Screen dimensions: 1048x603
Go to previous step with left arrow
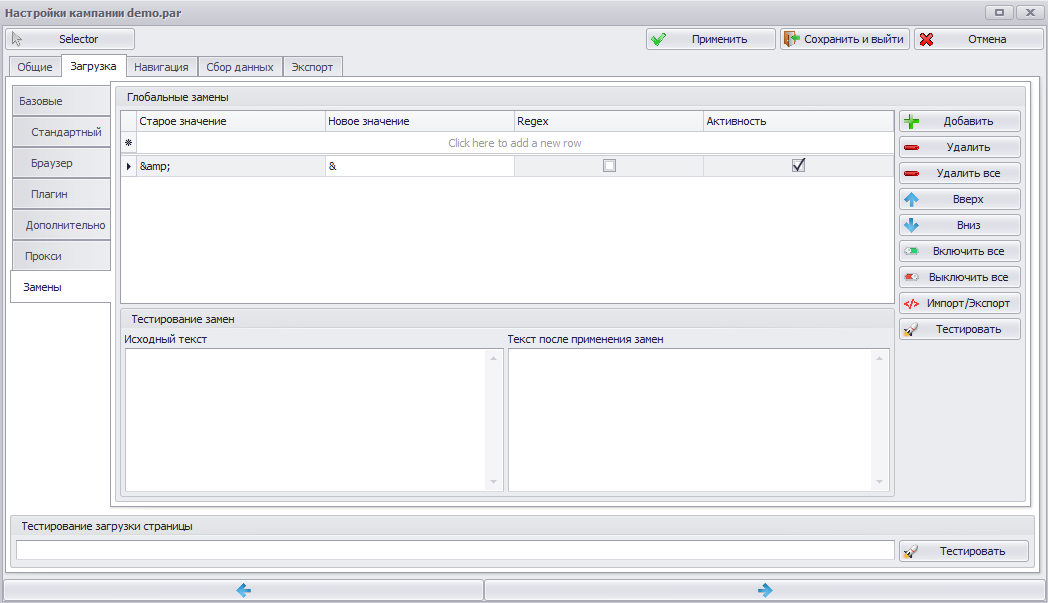244,590
